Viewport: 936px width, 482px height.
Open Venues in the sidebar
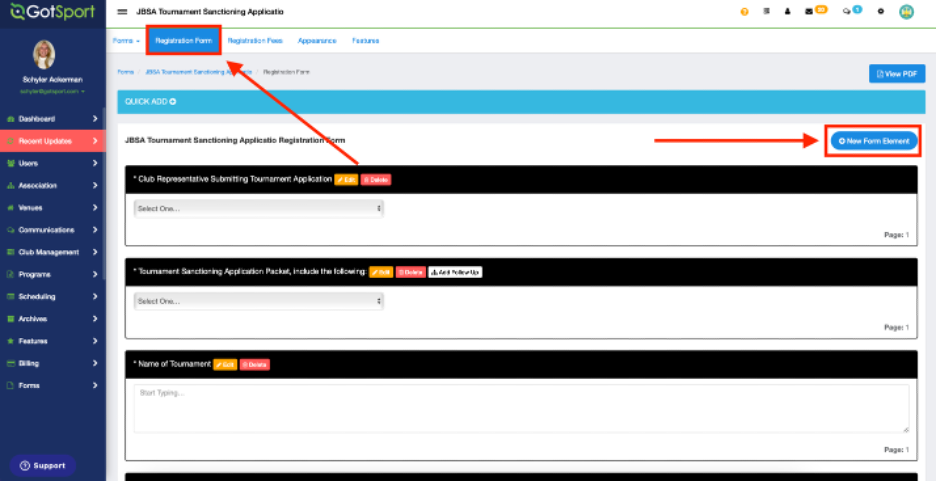[x=53, y=208]
